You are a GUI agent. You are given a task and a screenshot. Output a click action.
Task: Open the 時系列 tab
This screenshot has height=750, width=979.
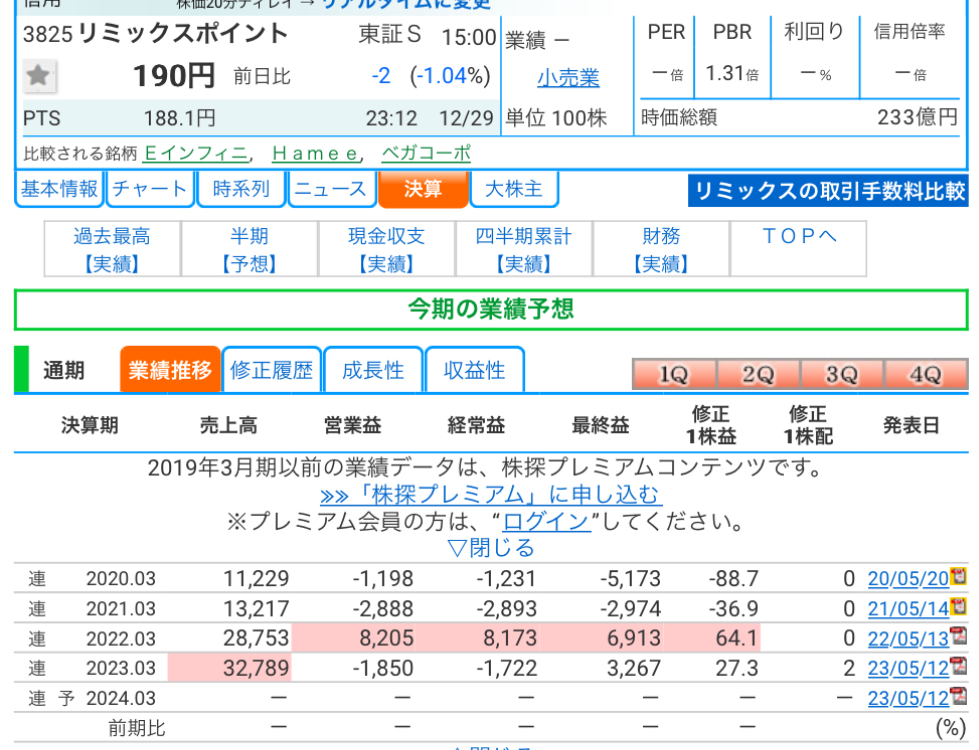click(x=241, y=189)
